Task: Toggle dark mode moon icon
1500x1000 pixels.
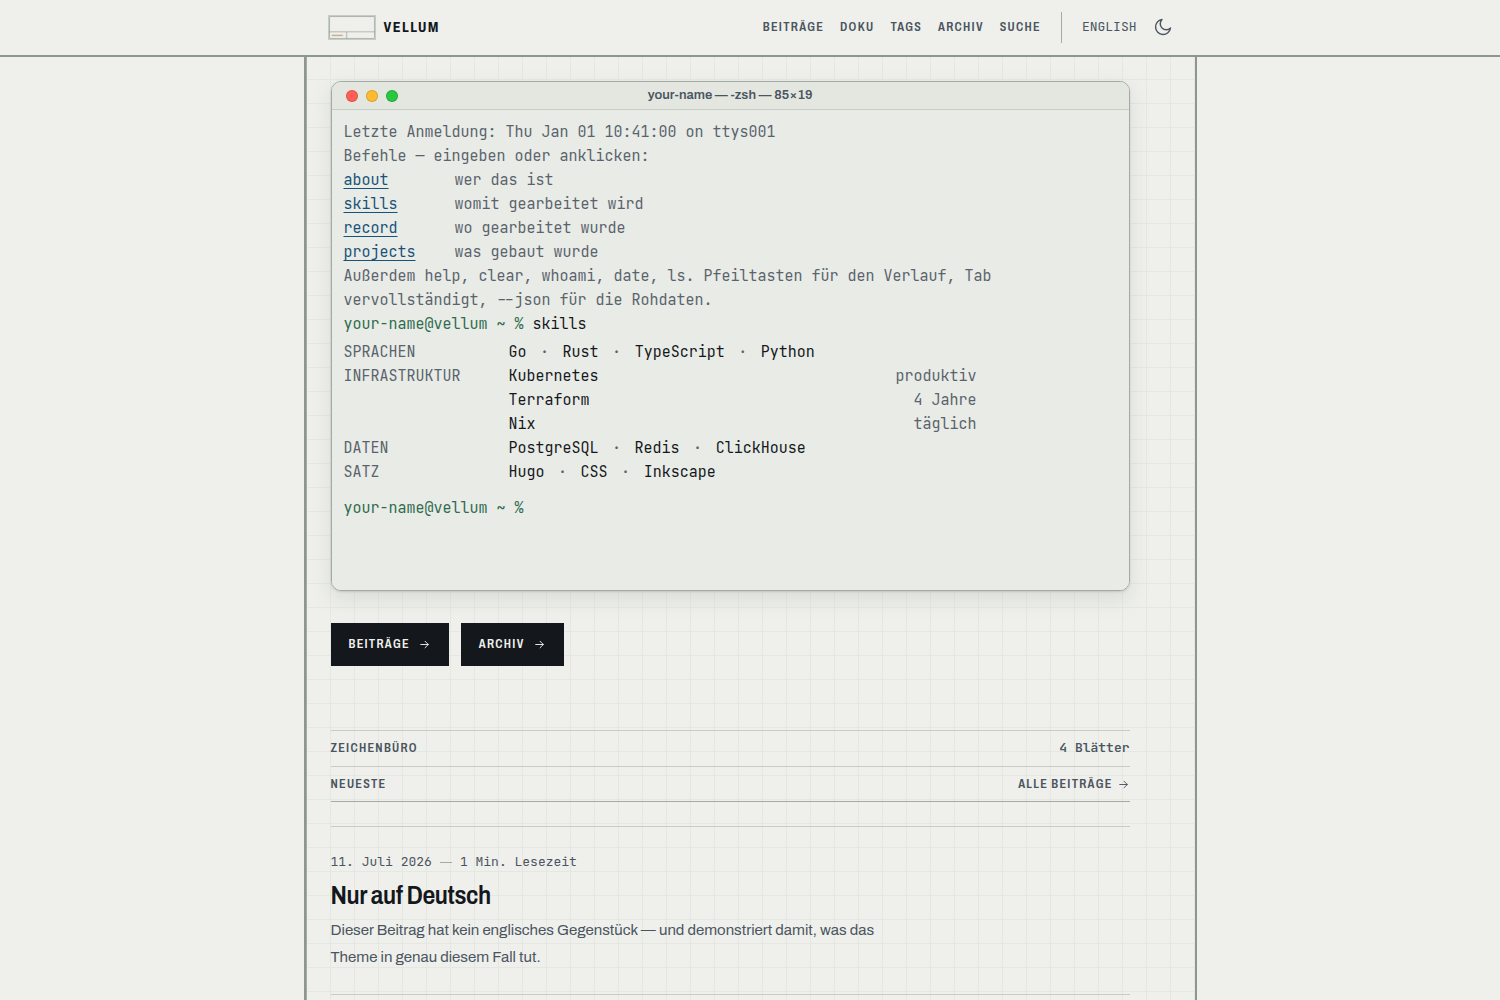Action: (1163, 27)
